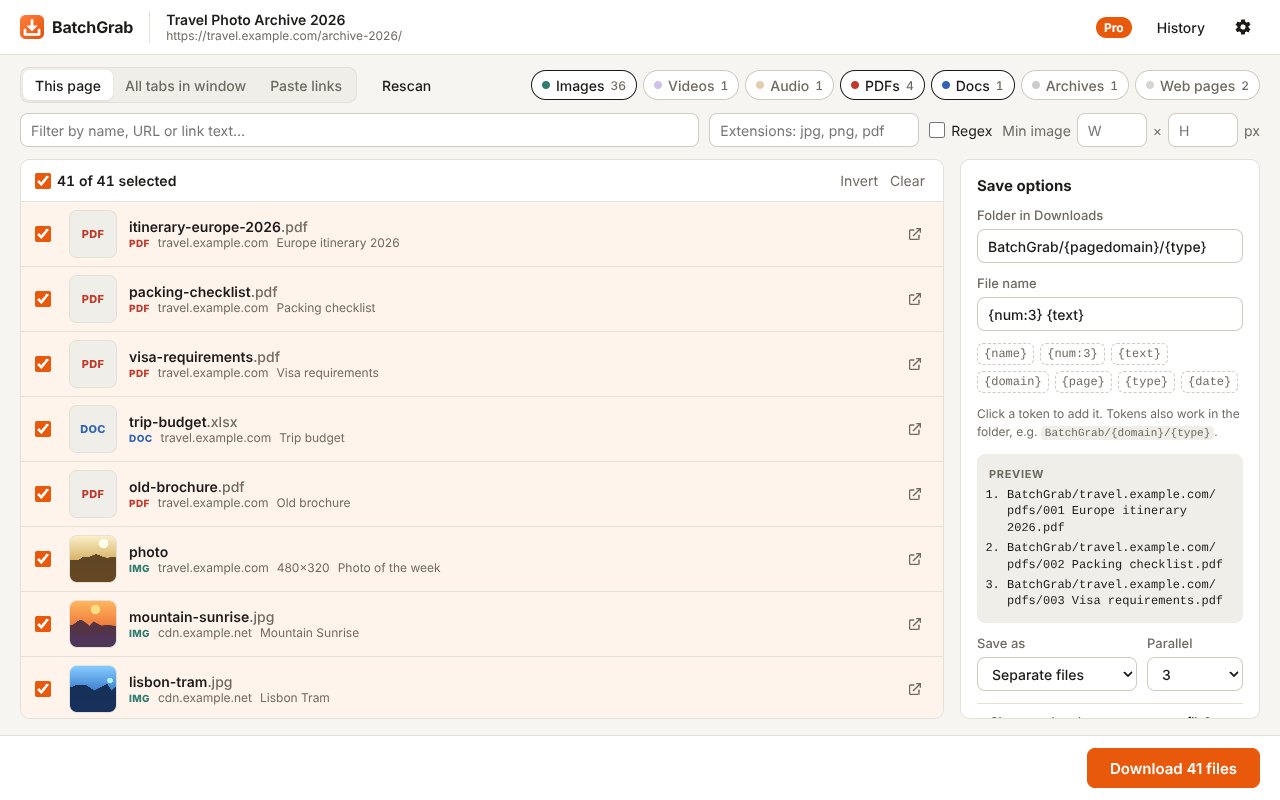Click the PDF icon for packing-checklist
The height and width of the screenshot is (800, 1280).
[x=93, y=299]
